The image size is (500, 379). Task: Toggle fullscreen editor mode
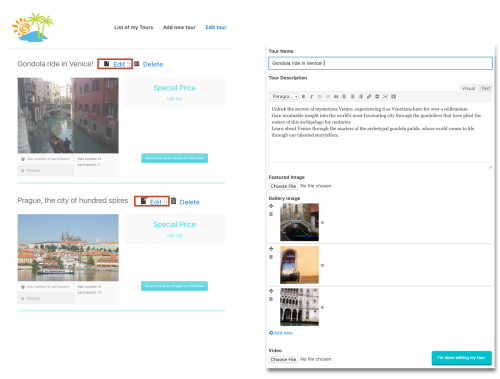[x=385, y=96]
